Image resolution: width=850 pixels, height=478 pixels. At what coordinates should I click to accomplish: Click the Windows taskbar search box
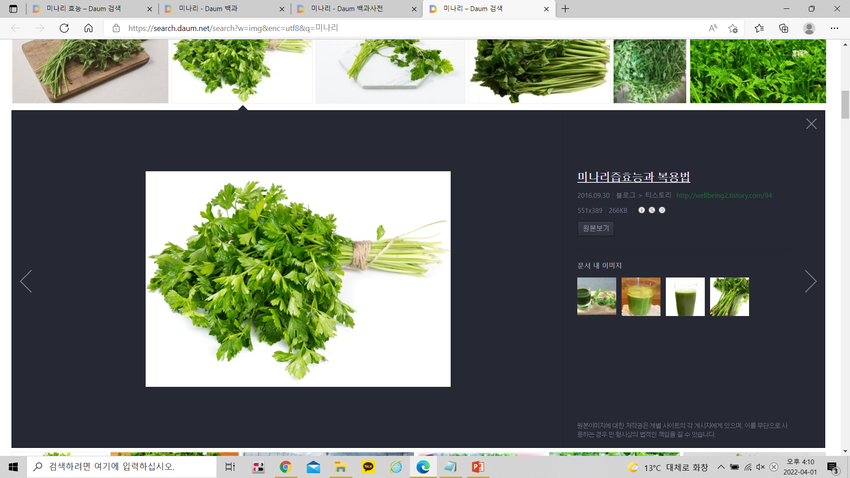coord(121,467)
